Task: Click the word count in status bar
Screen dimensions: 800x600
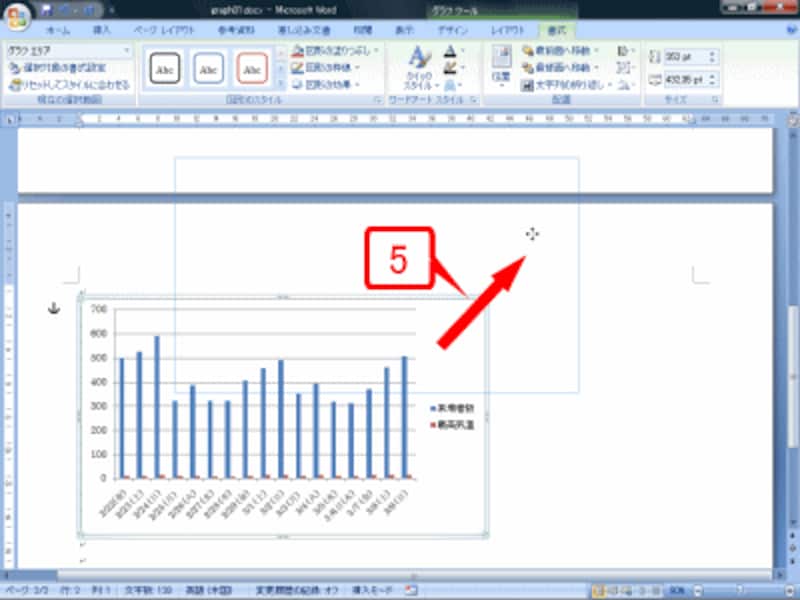Action: click(148, 590)
